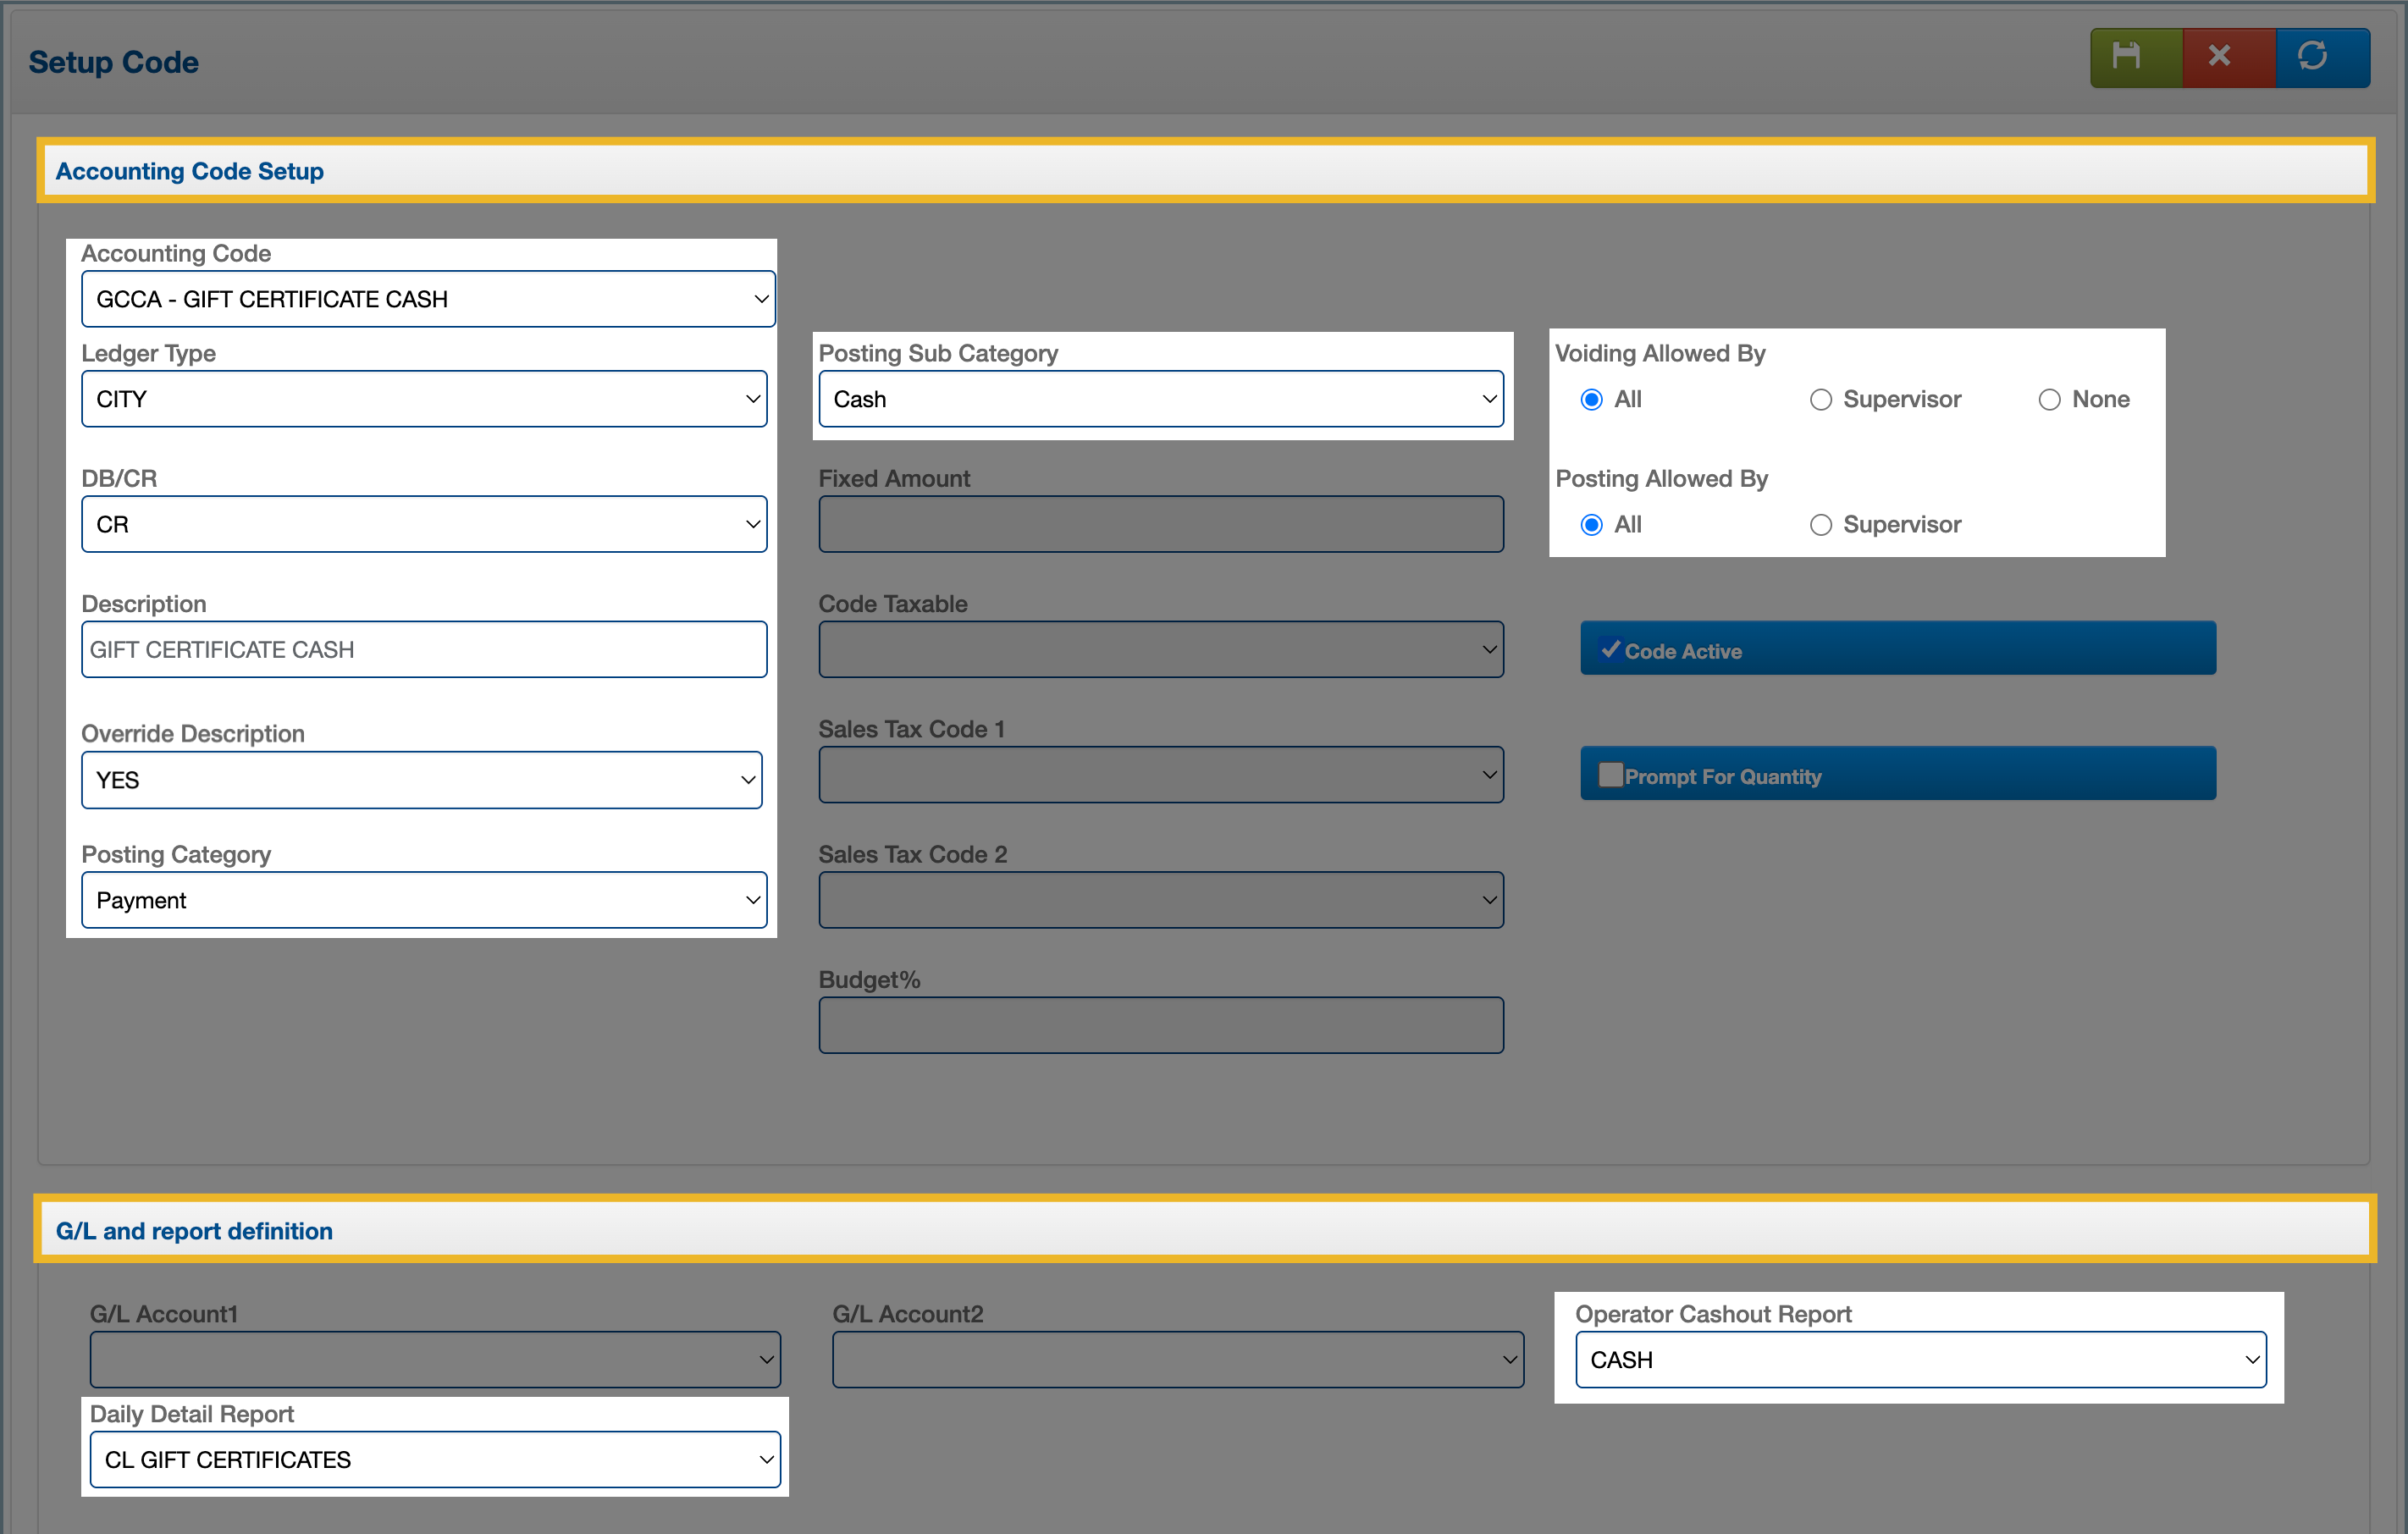Enable the Prompt For Quantity checkbox
Viewport: 2408px width, 1534px height.
pyautogui.click(x=1610, y=775)
